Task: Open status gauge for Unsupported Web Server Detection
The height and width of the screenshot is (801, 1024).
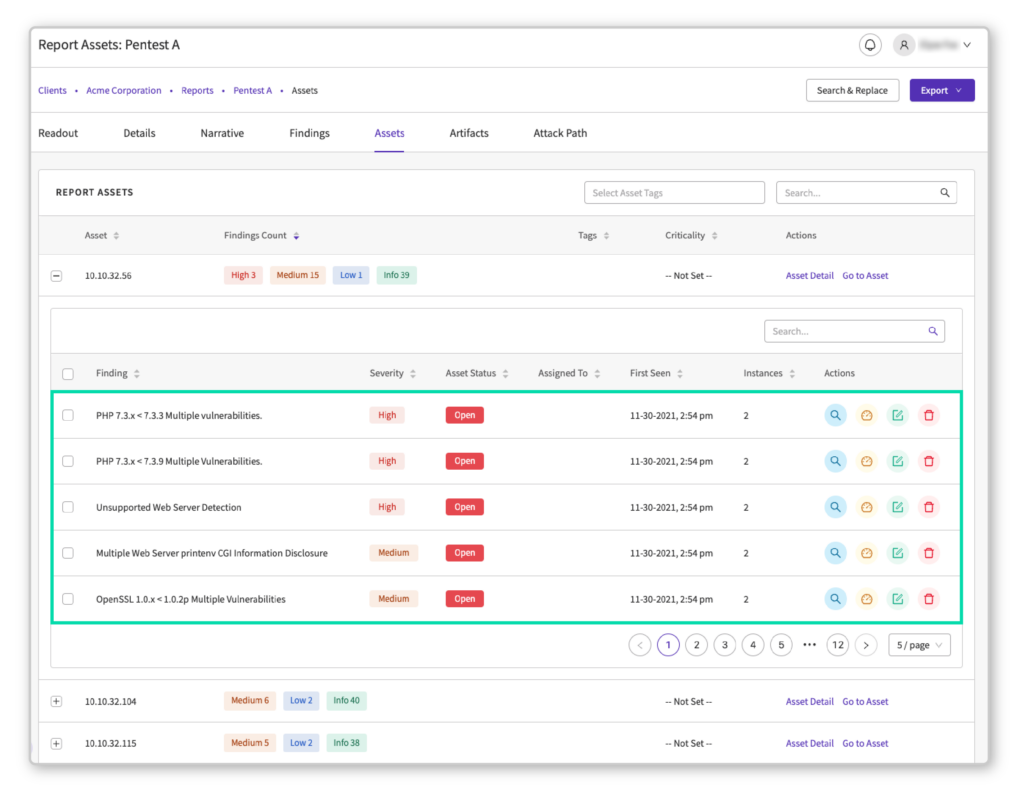Action: tap(866, 507)
